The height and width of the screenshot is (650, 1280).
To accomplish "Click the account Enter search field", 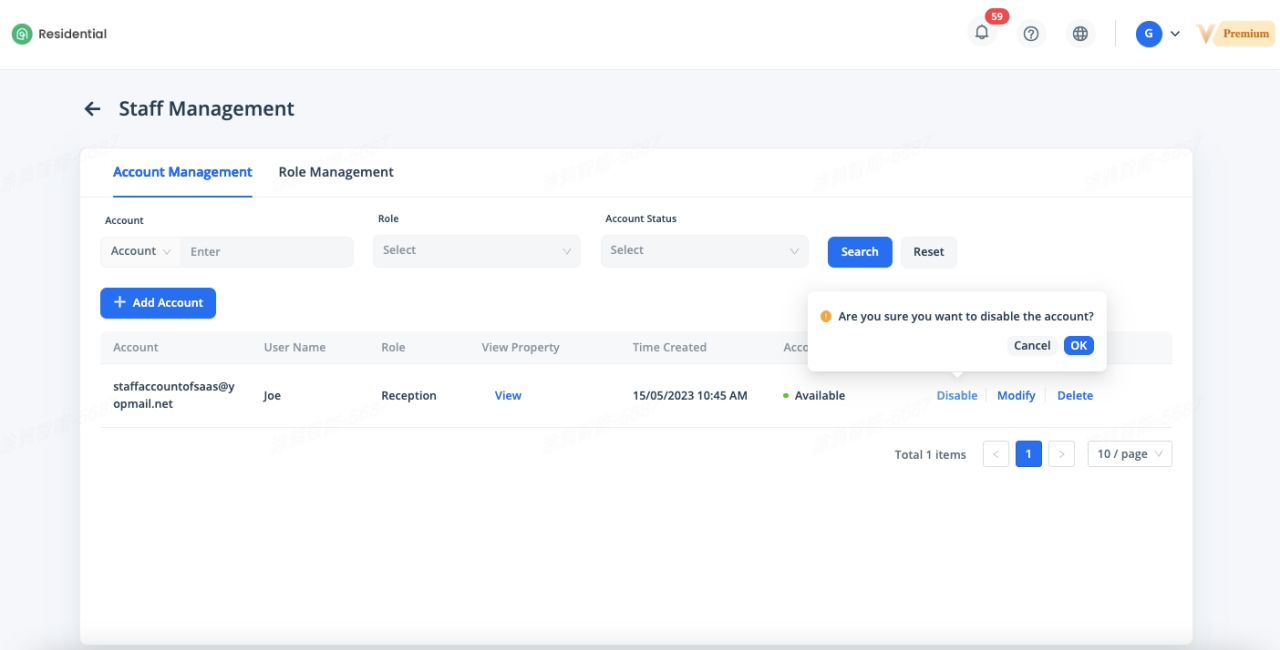I will click(266, 252).
